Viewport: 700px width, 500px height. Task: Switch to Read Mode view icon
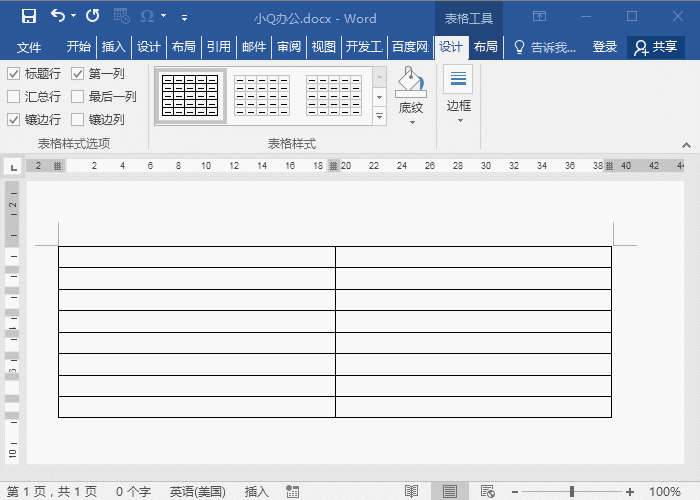tap(411, 492)
